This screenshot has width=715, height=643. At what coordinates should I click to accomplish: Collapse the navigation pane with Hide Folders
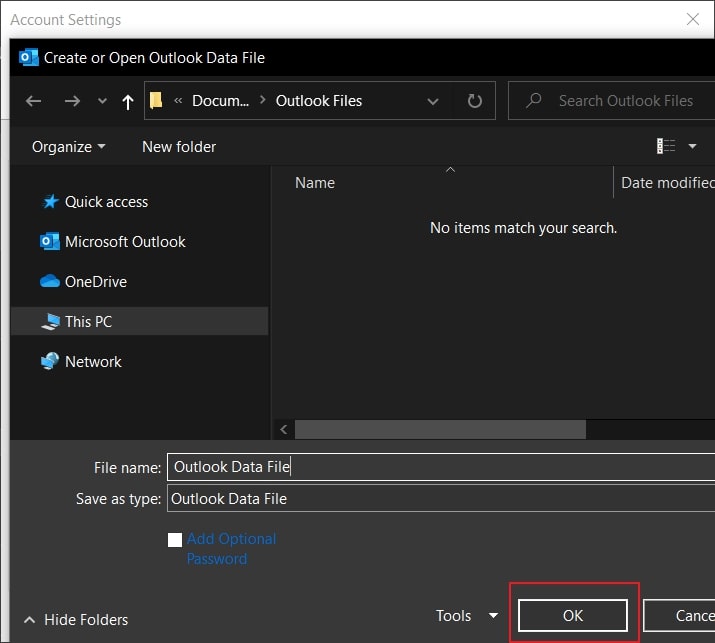click(x=76, y=620)
